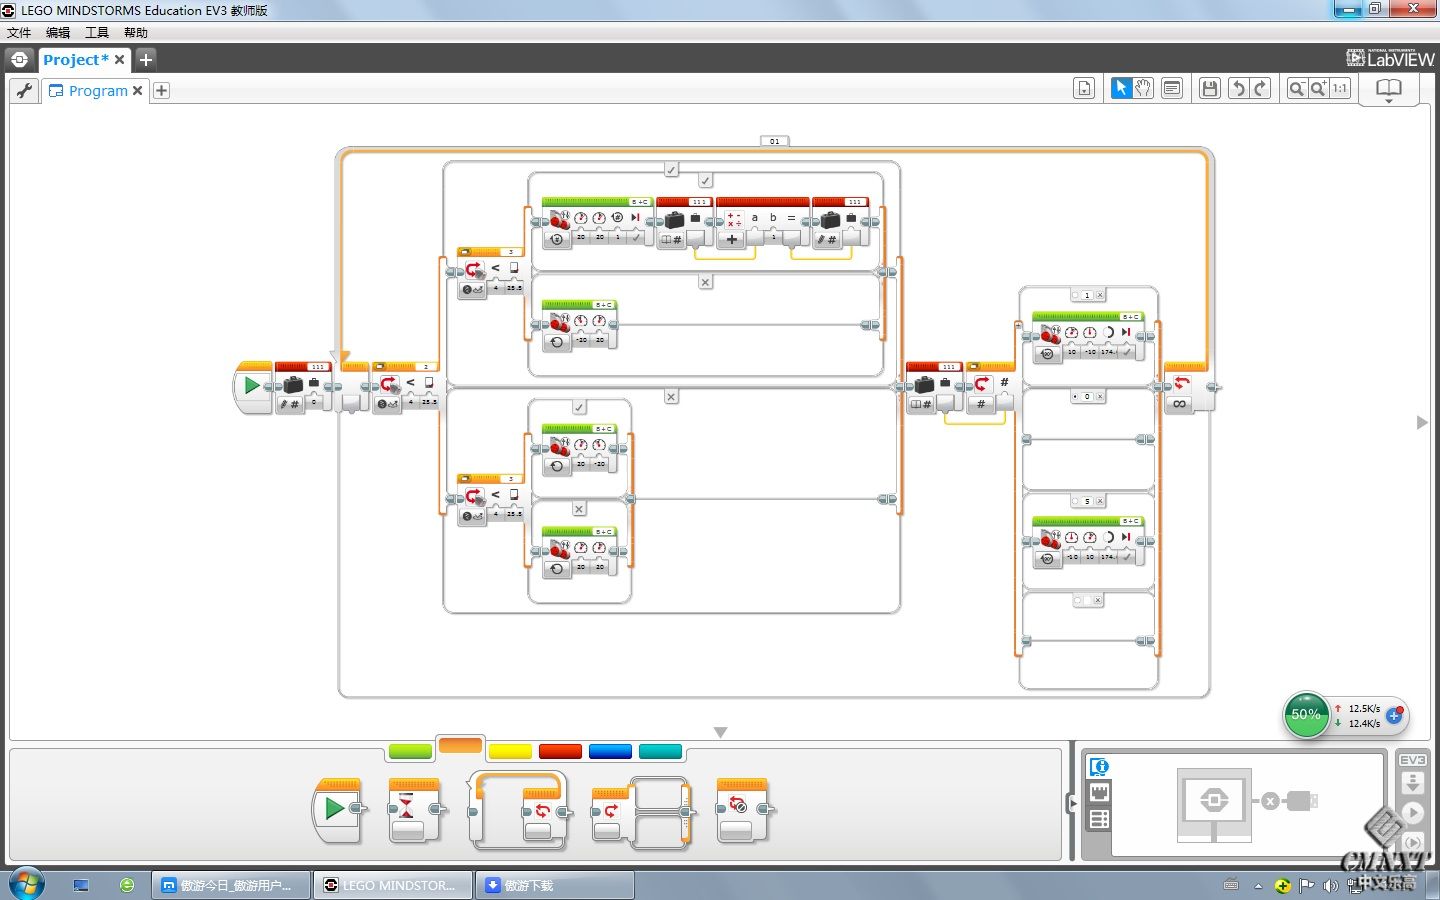Select the loop infinity mode button
Screen dimensions: 1440x900
pyautogui.click(x=1180, y=404)
